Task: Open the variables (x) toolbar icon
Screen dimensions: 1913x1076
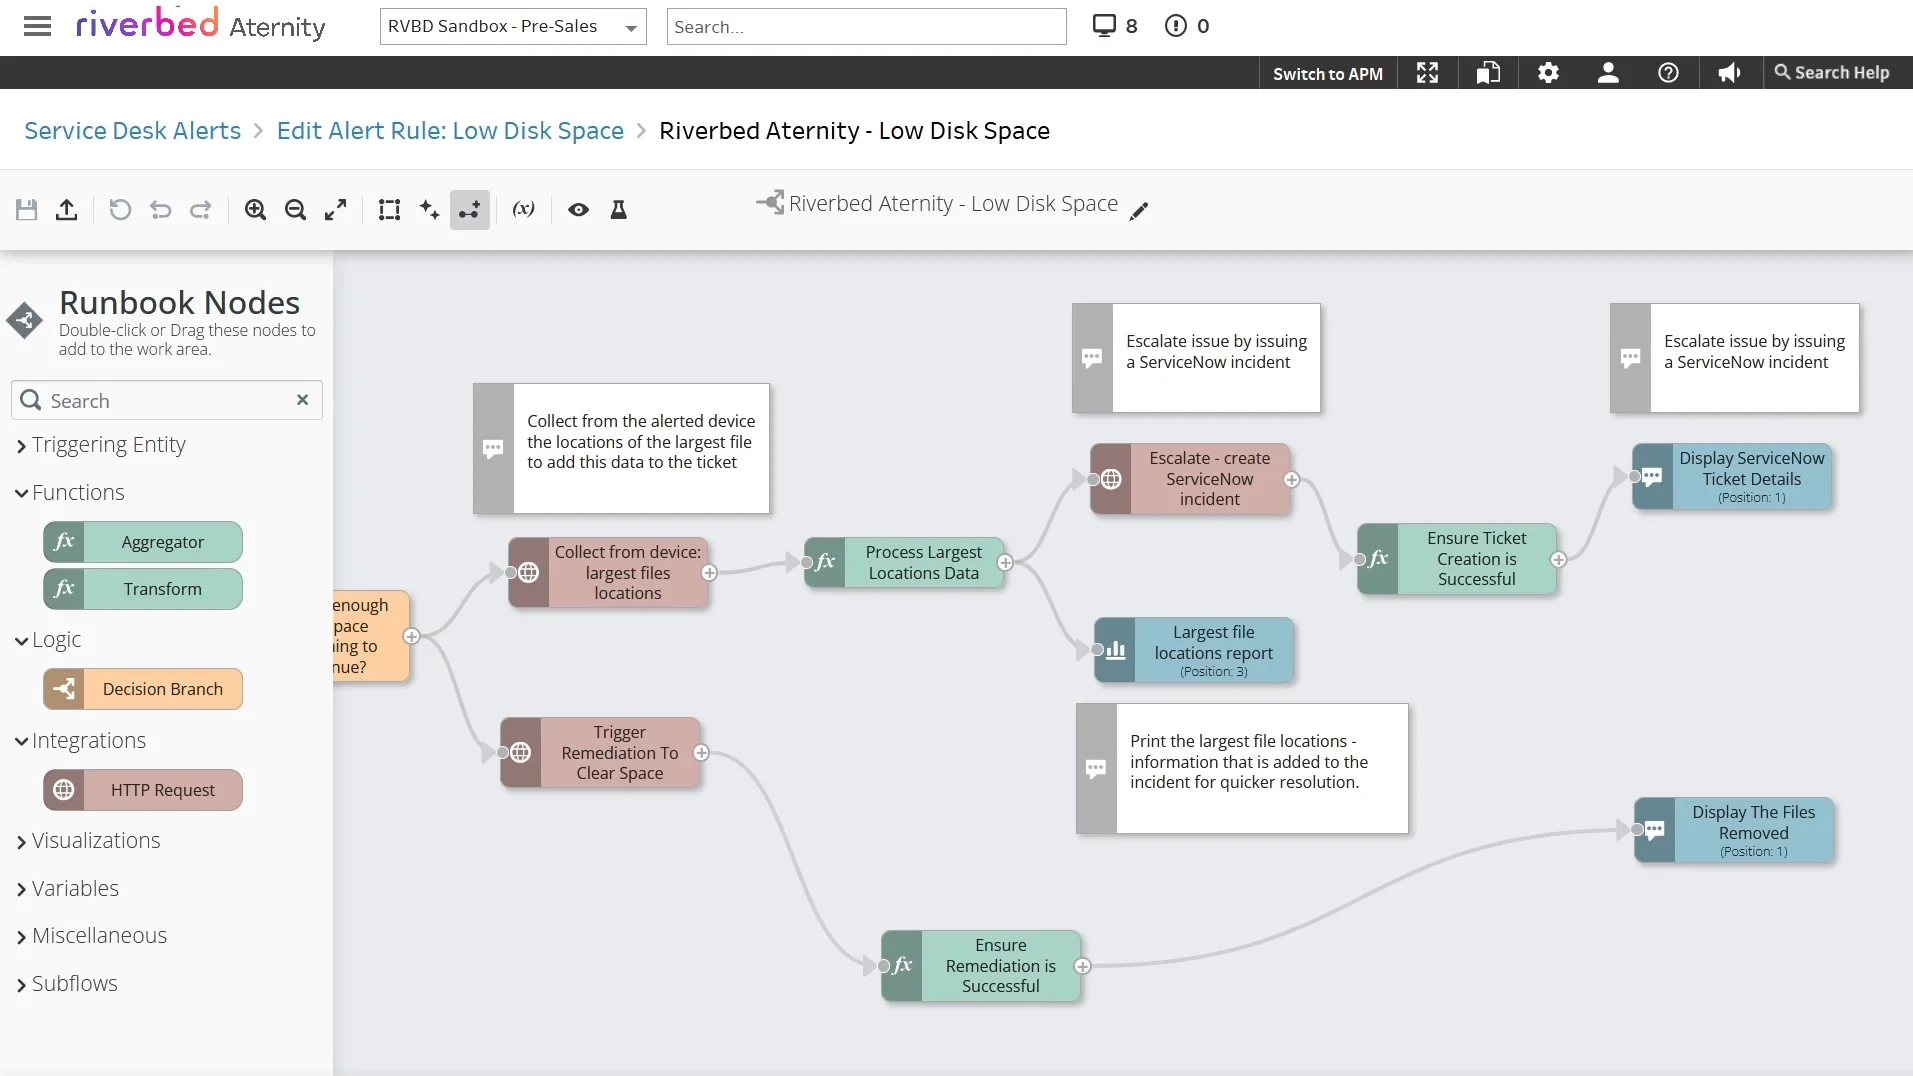Action: pyautogui.click(x=523, y=209)
